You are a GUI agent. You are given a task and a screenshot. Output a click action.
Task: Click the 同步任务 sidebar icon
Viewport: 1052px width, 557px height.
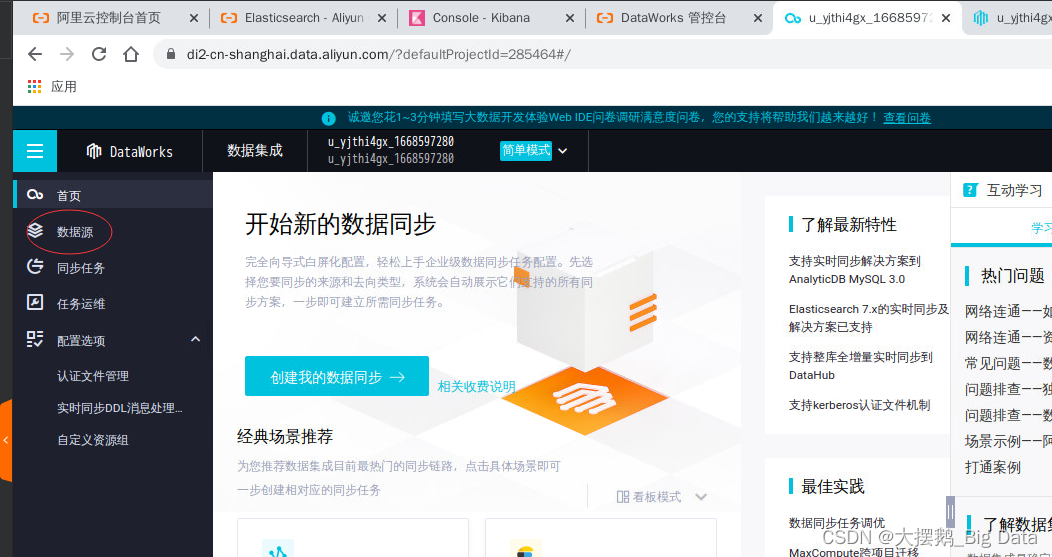[35, 267]
